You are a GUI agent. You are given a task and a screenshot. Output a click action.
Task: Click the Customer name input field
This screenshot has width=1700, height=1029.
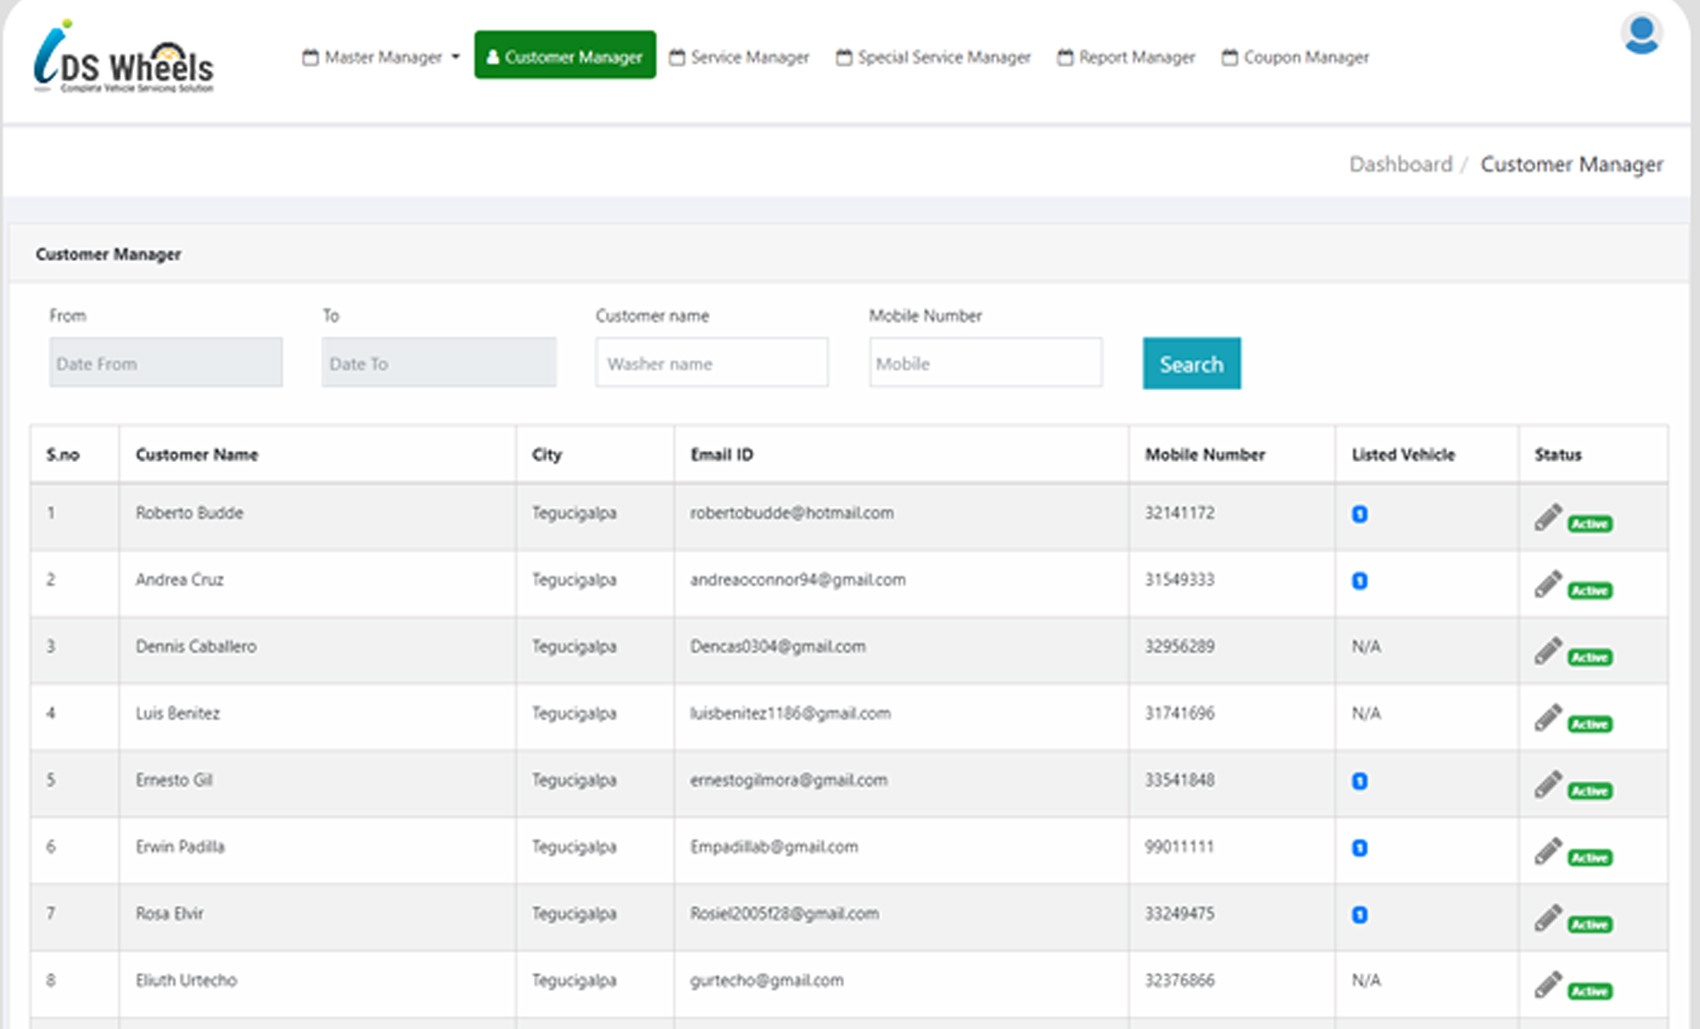point(711,363)
